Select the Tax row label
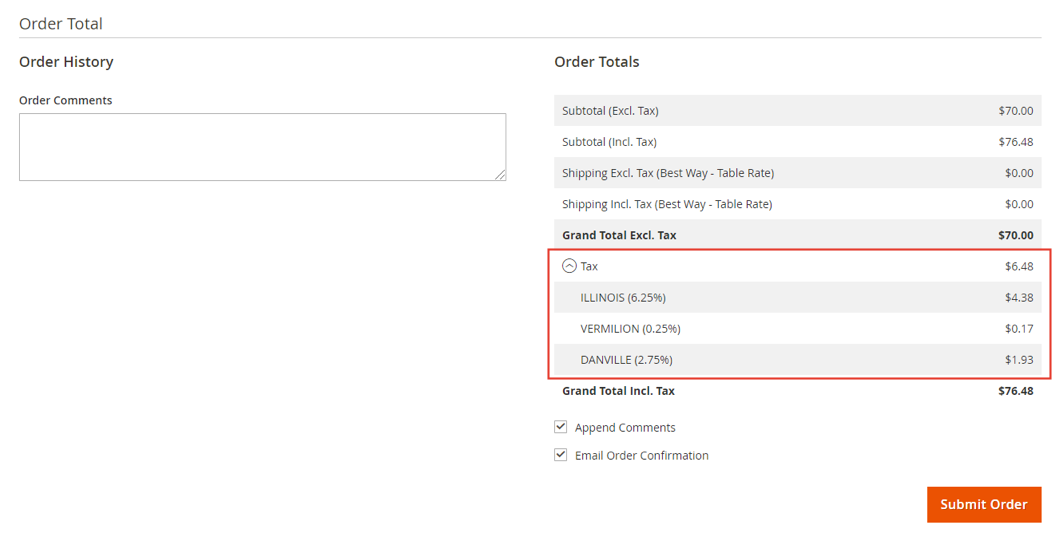Viewport: 1060px width, 544px height. tap(589, 266)
